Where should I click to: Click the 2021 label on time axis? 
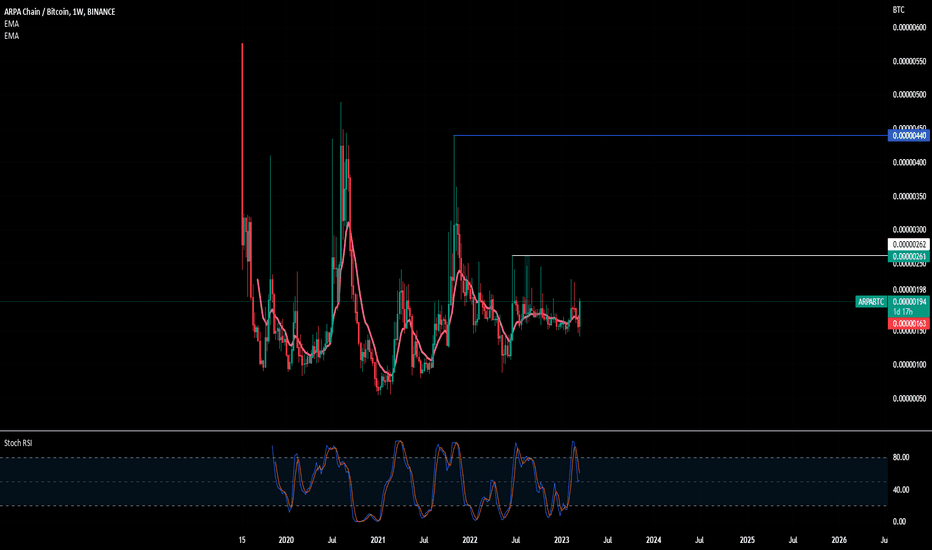(377, 540)
